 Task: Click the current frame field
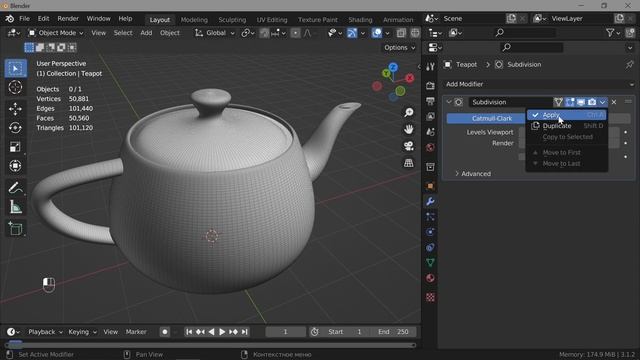click(285, 332)
